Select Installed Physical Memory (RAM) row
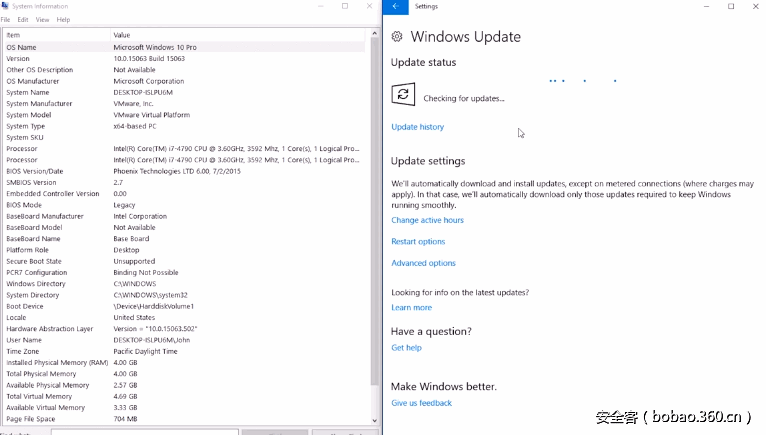This screenshot has width=766, height=435. 185,362
